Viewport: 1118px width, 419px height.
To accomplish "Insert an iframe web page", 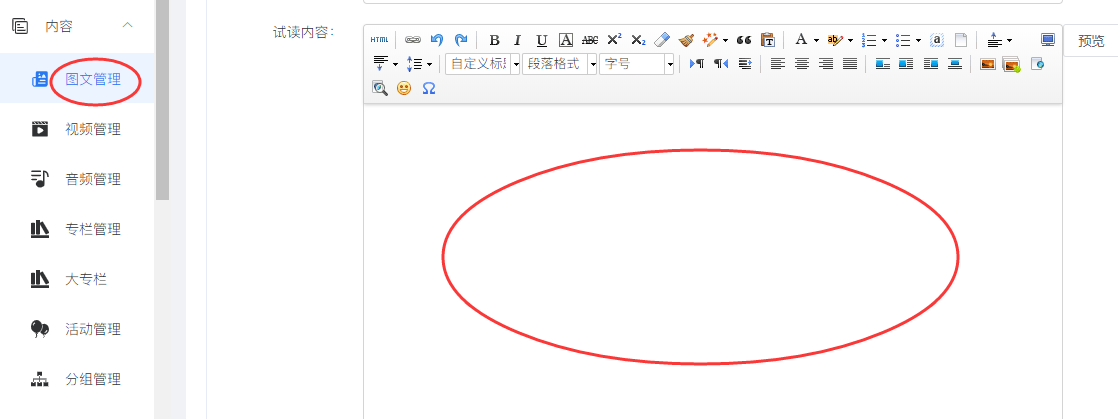I will coord(1037,64).
